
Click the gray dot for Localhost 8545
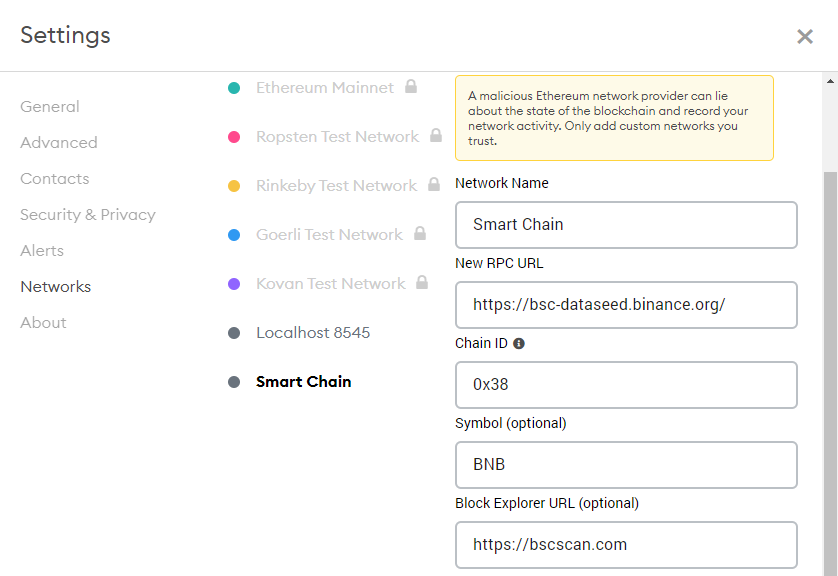[x=234, y=333]
